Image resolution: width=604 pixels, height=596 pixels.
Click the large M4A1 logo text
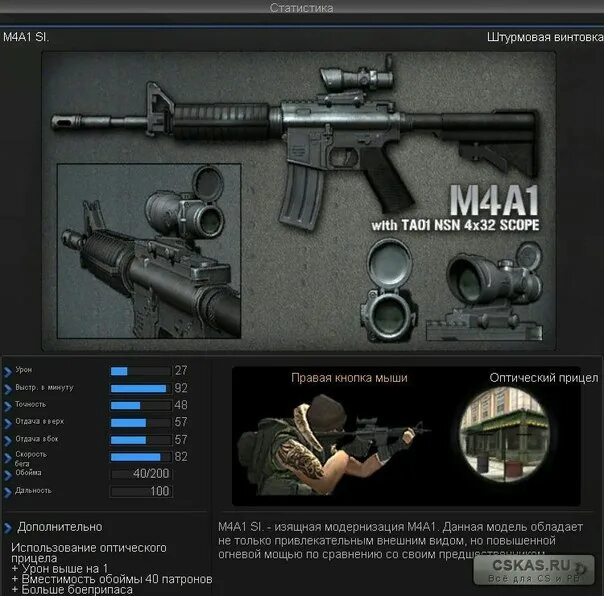[494, 201]
